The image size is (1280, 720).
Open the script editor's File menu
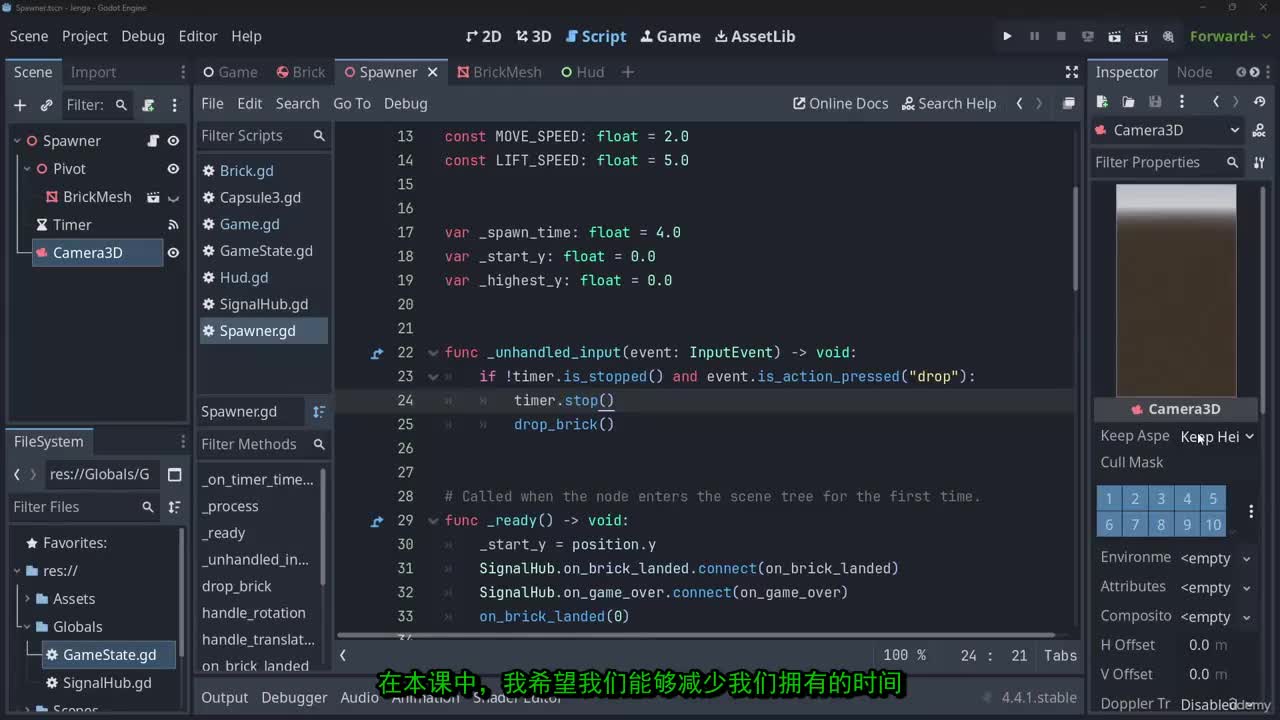(x=212, y=103)
